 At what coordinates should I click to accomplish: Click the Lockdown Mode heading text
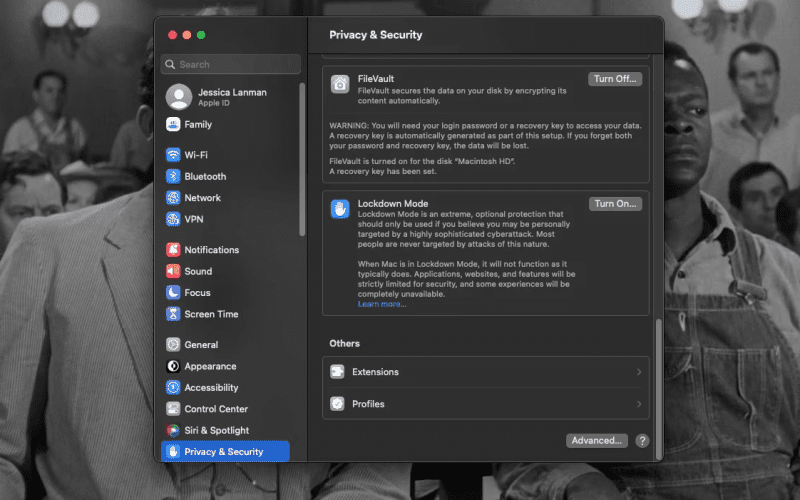pyautogui.click(x=392, y=204)
